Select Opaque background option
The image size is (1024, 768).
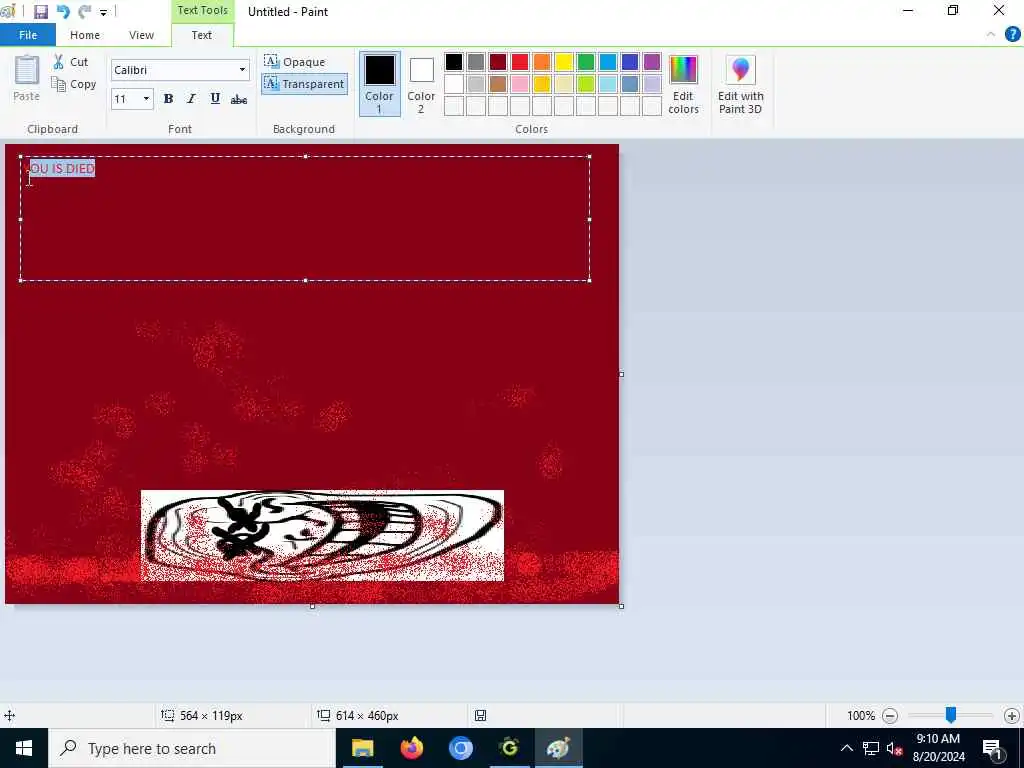pyautogui.click(x=295, y=62)
